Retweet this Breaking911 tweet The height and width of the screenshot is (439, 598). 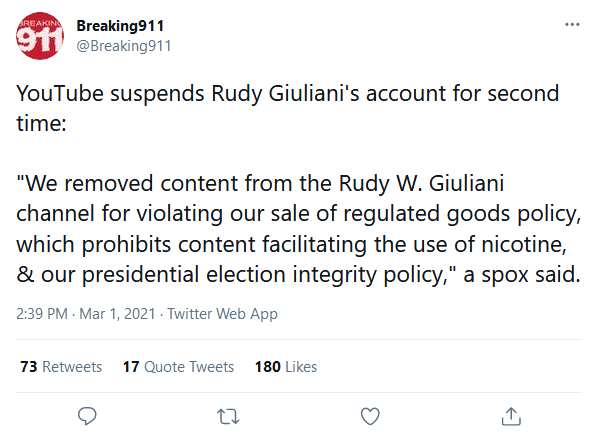[x=228, y=416]
